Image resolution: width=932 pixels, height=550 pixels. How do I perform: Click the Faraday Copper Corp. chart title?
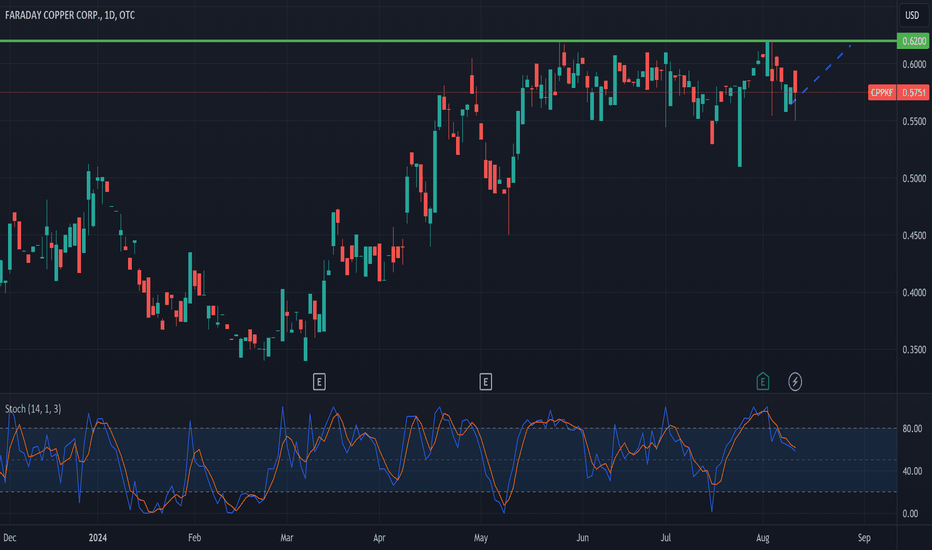pyautogui.click(x=70, y=15)
